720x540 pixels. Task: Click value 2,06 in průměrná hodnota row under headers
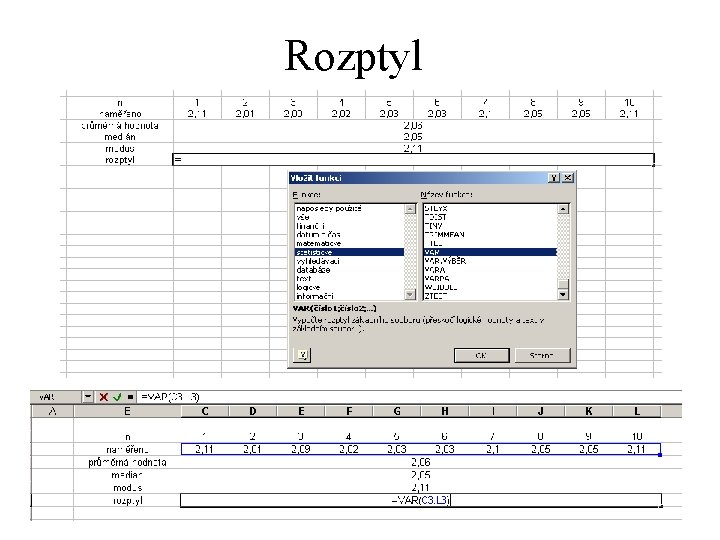[421, 462]
